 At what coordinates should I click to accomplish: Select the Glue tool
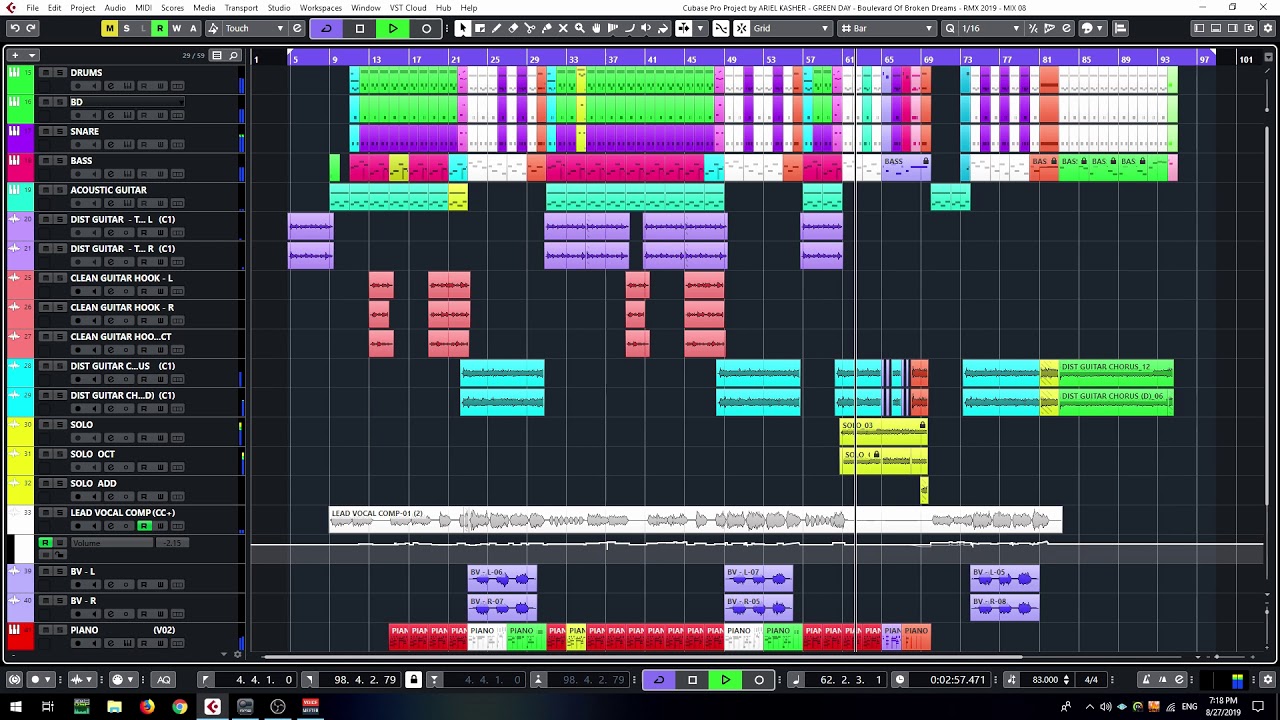click(546, 28)
